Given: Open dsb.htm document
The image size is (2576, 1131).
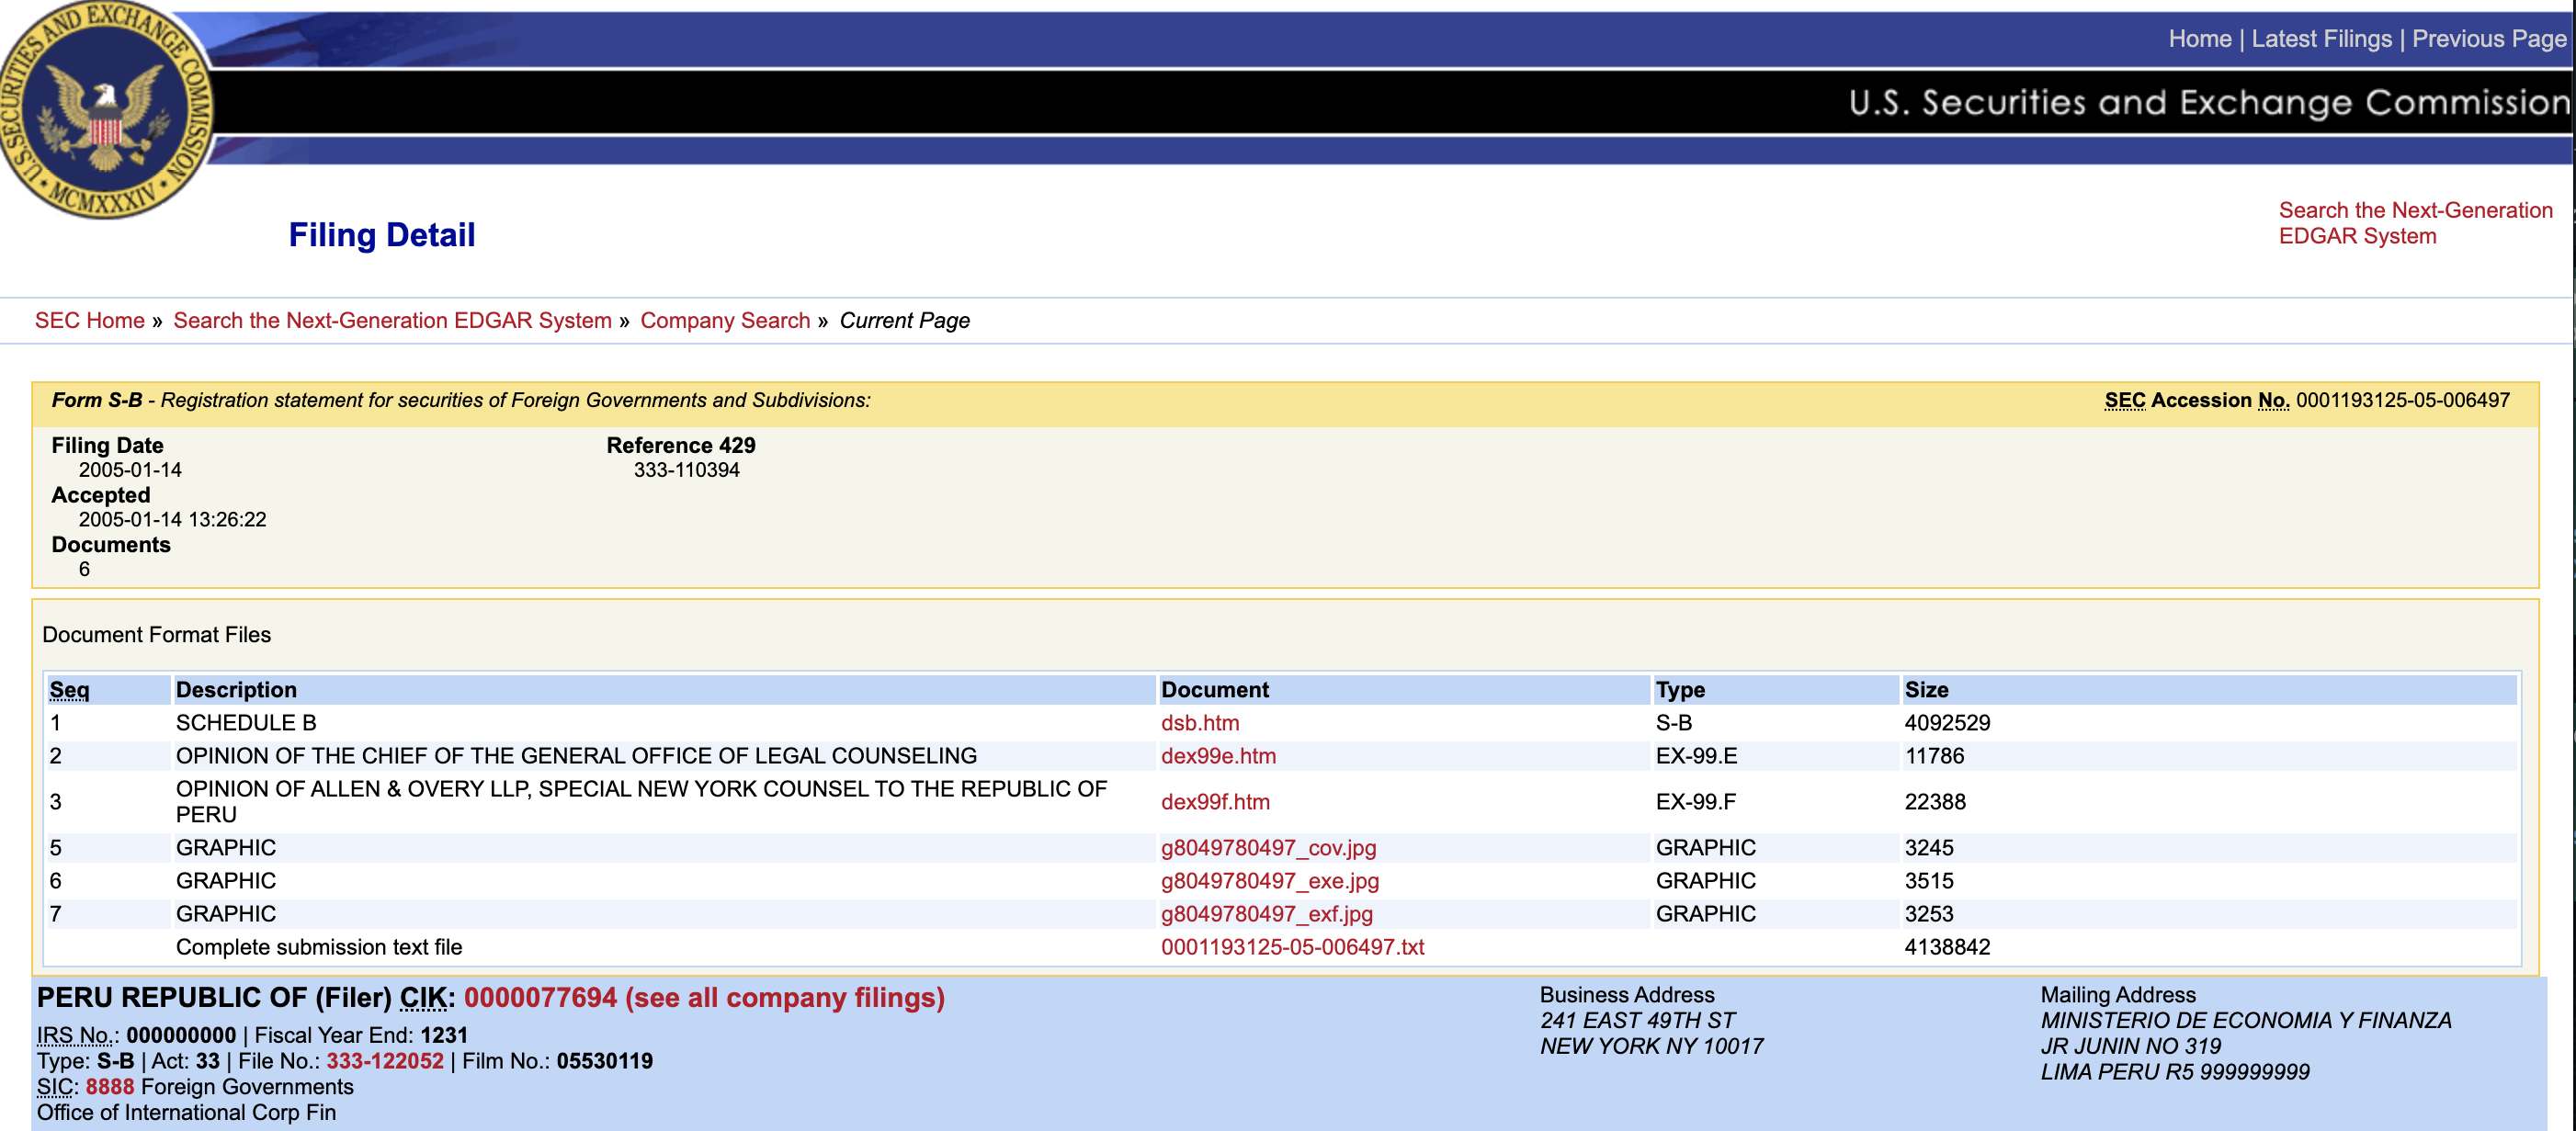Looking at the screenshot, I should (1199, 723).
